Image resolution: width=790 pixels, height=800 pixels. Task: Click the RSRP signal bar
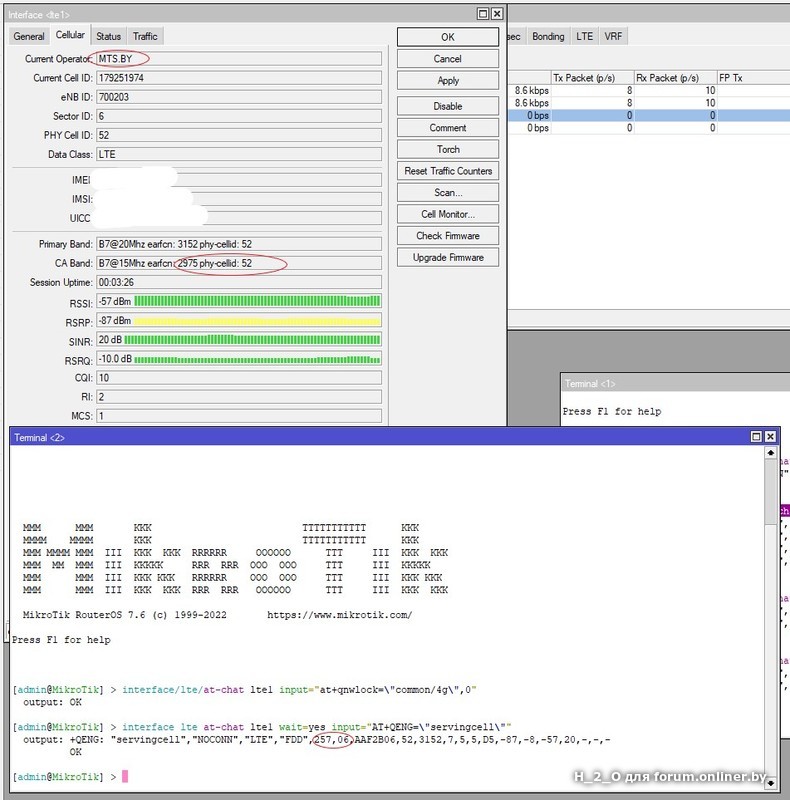point(257,321)
